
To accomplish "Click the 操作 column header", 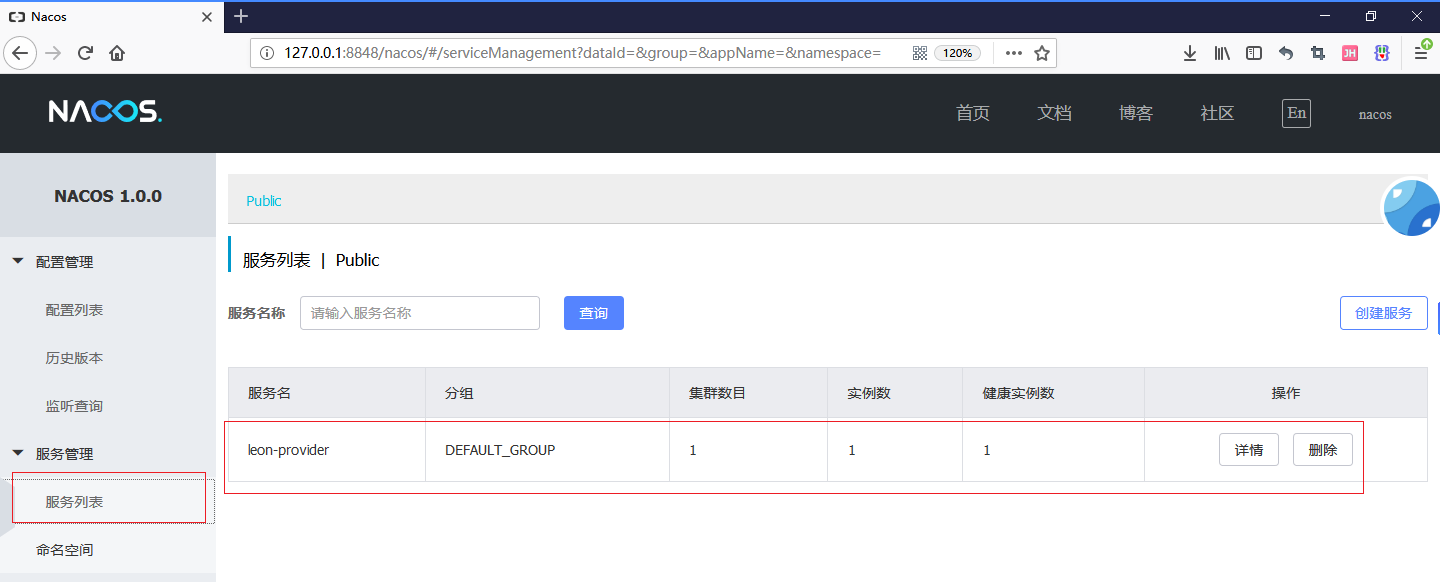I will pyautogui.click(x=1286, y=393).
